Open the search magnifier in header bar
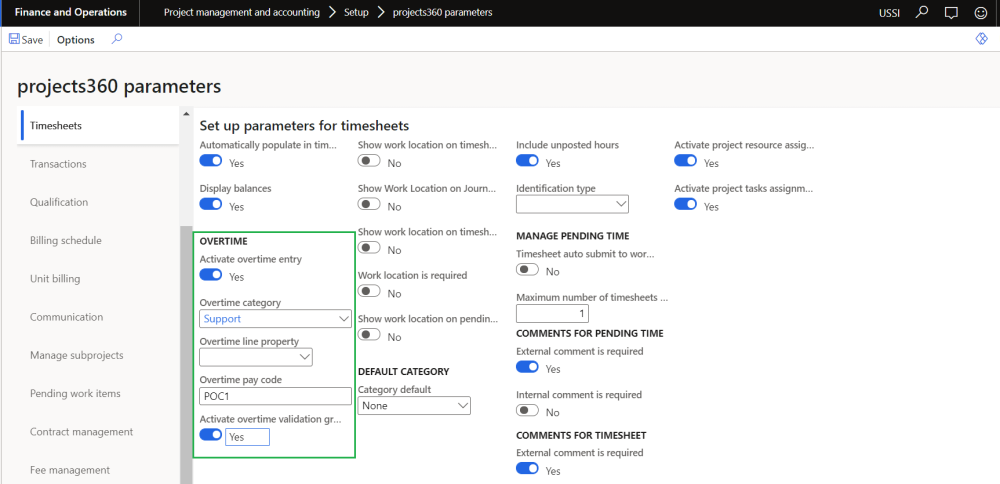Viewport: 1000px width, 484px height. tap(922, 12)
